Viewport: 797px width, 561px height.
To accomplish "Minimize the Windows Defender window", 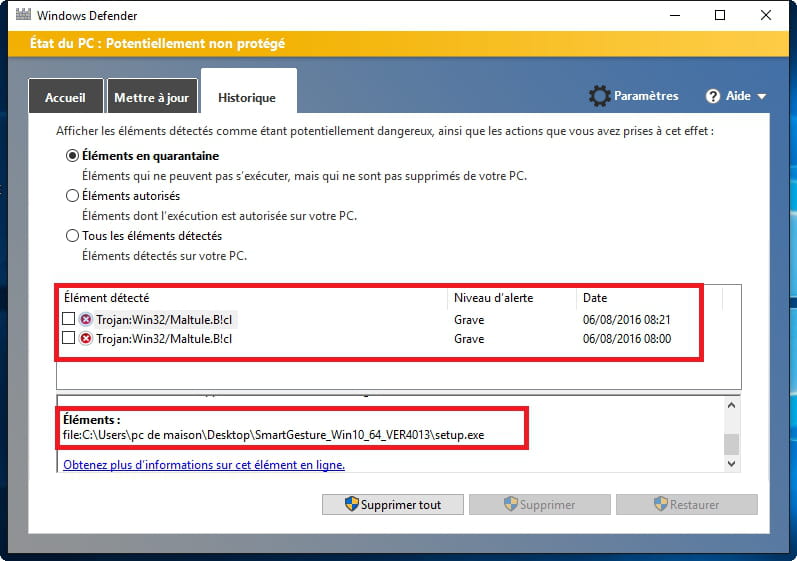I will [675, 15].
